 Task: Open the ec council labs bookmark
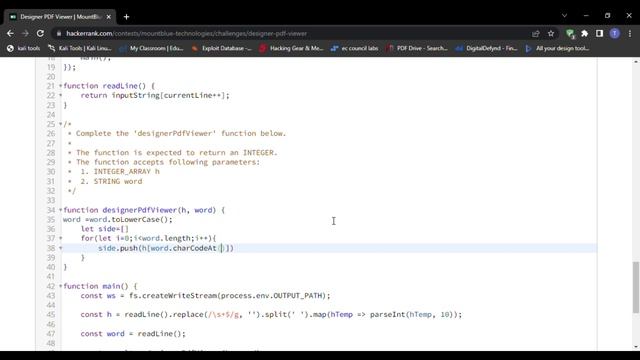click(x=355, y=48)
